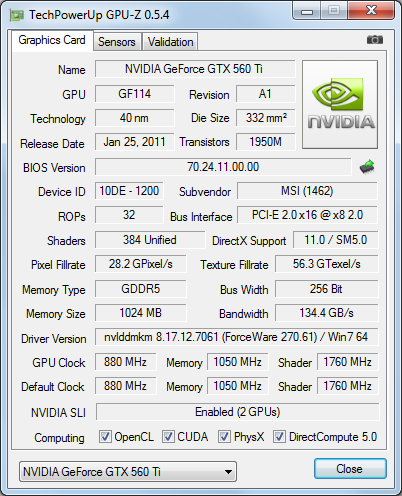Viewport: 402px width, 496px height.
Task: Click the camera screenshot icon
Action: point(375,40)
